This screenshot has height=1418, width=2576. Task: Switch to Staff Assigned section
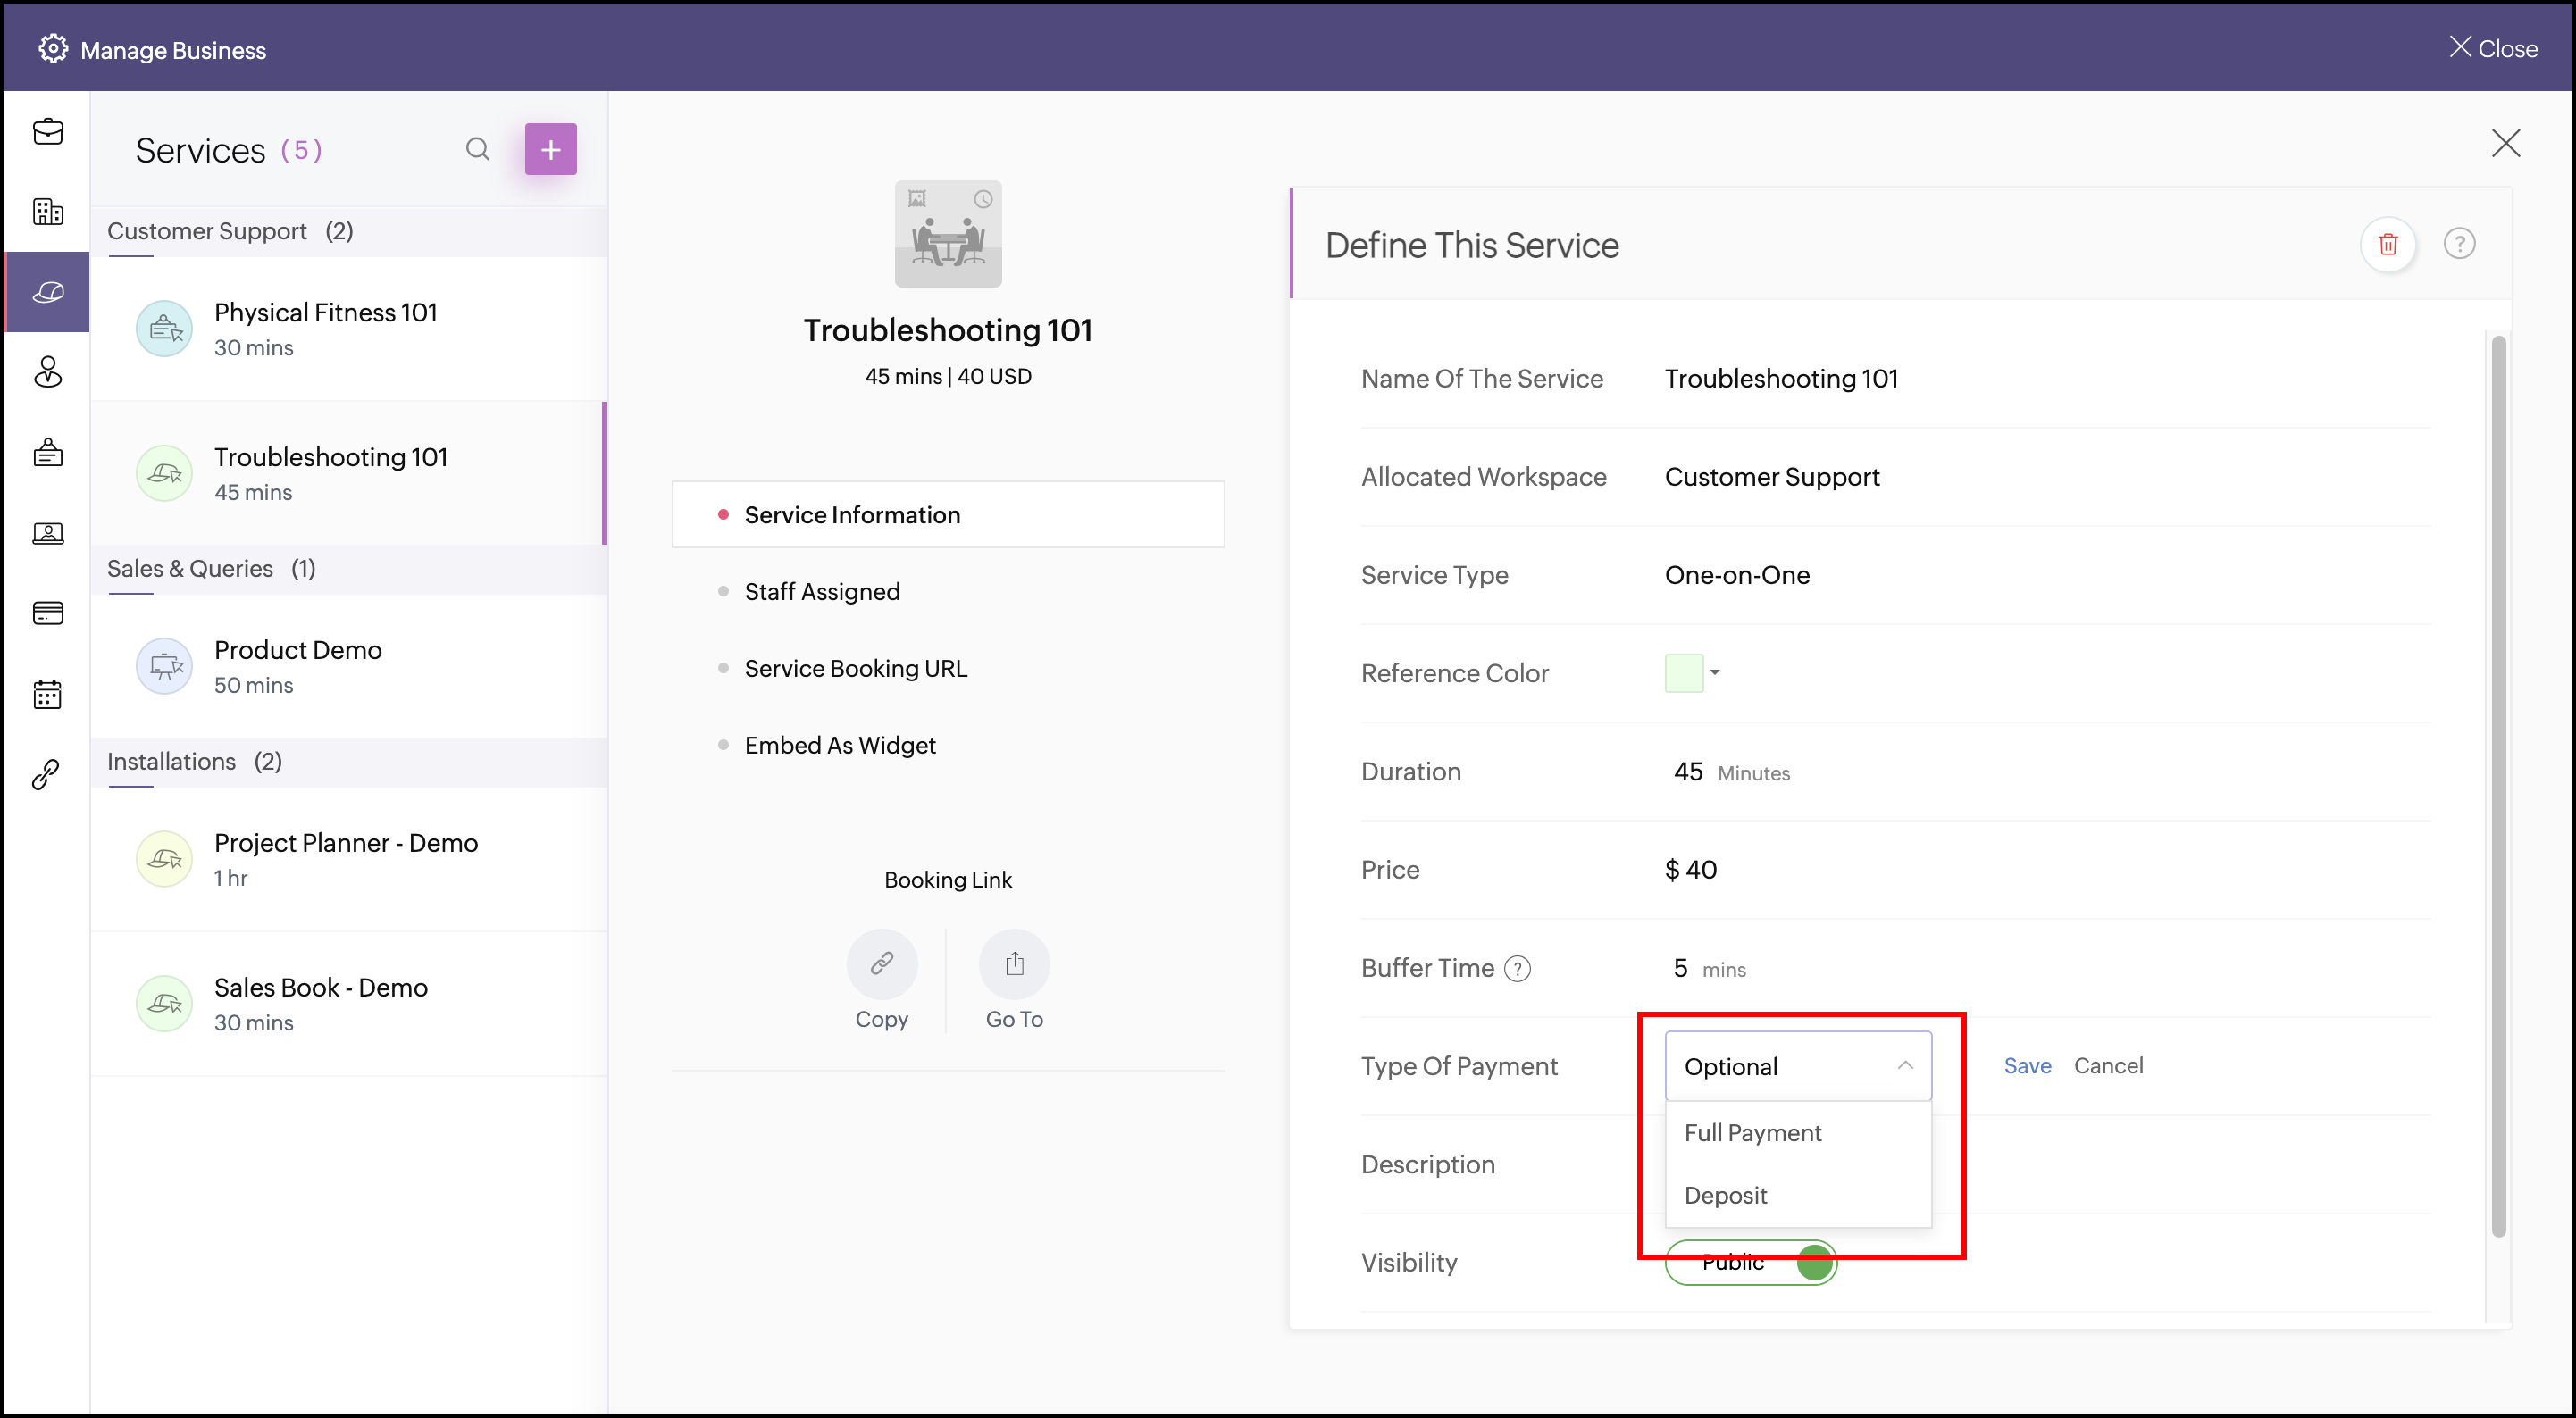(822, 592)
